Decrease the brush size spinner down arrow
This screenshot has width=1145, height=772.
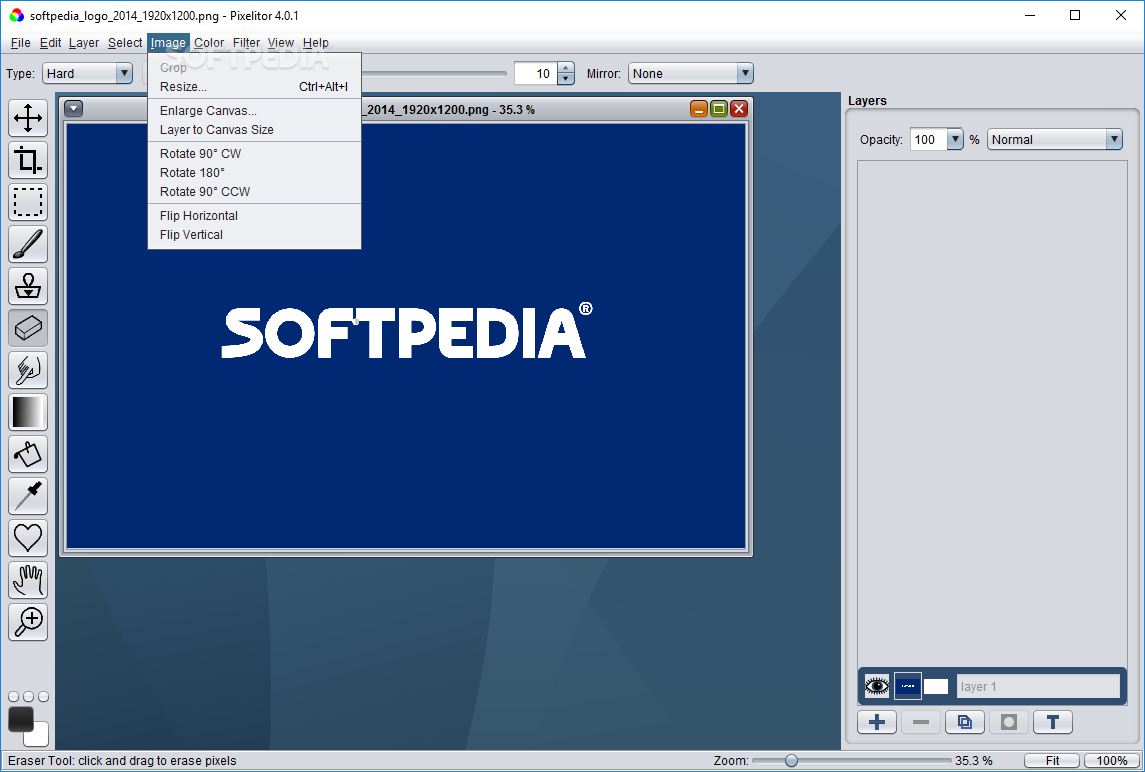point(566,78)
